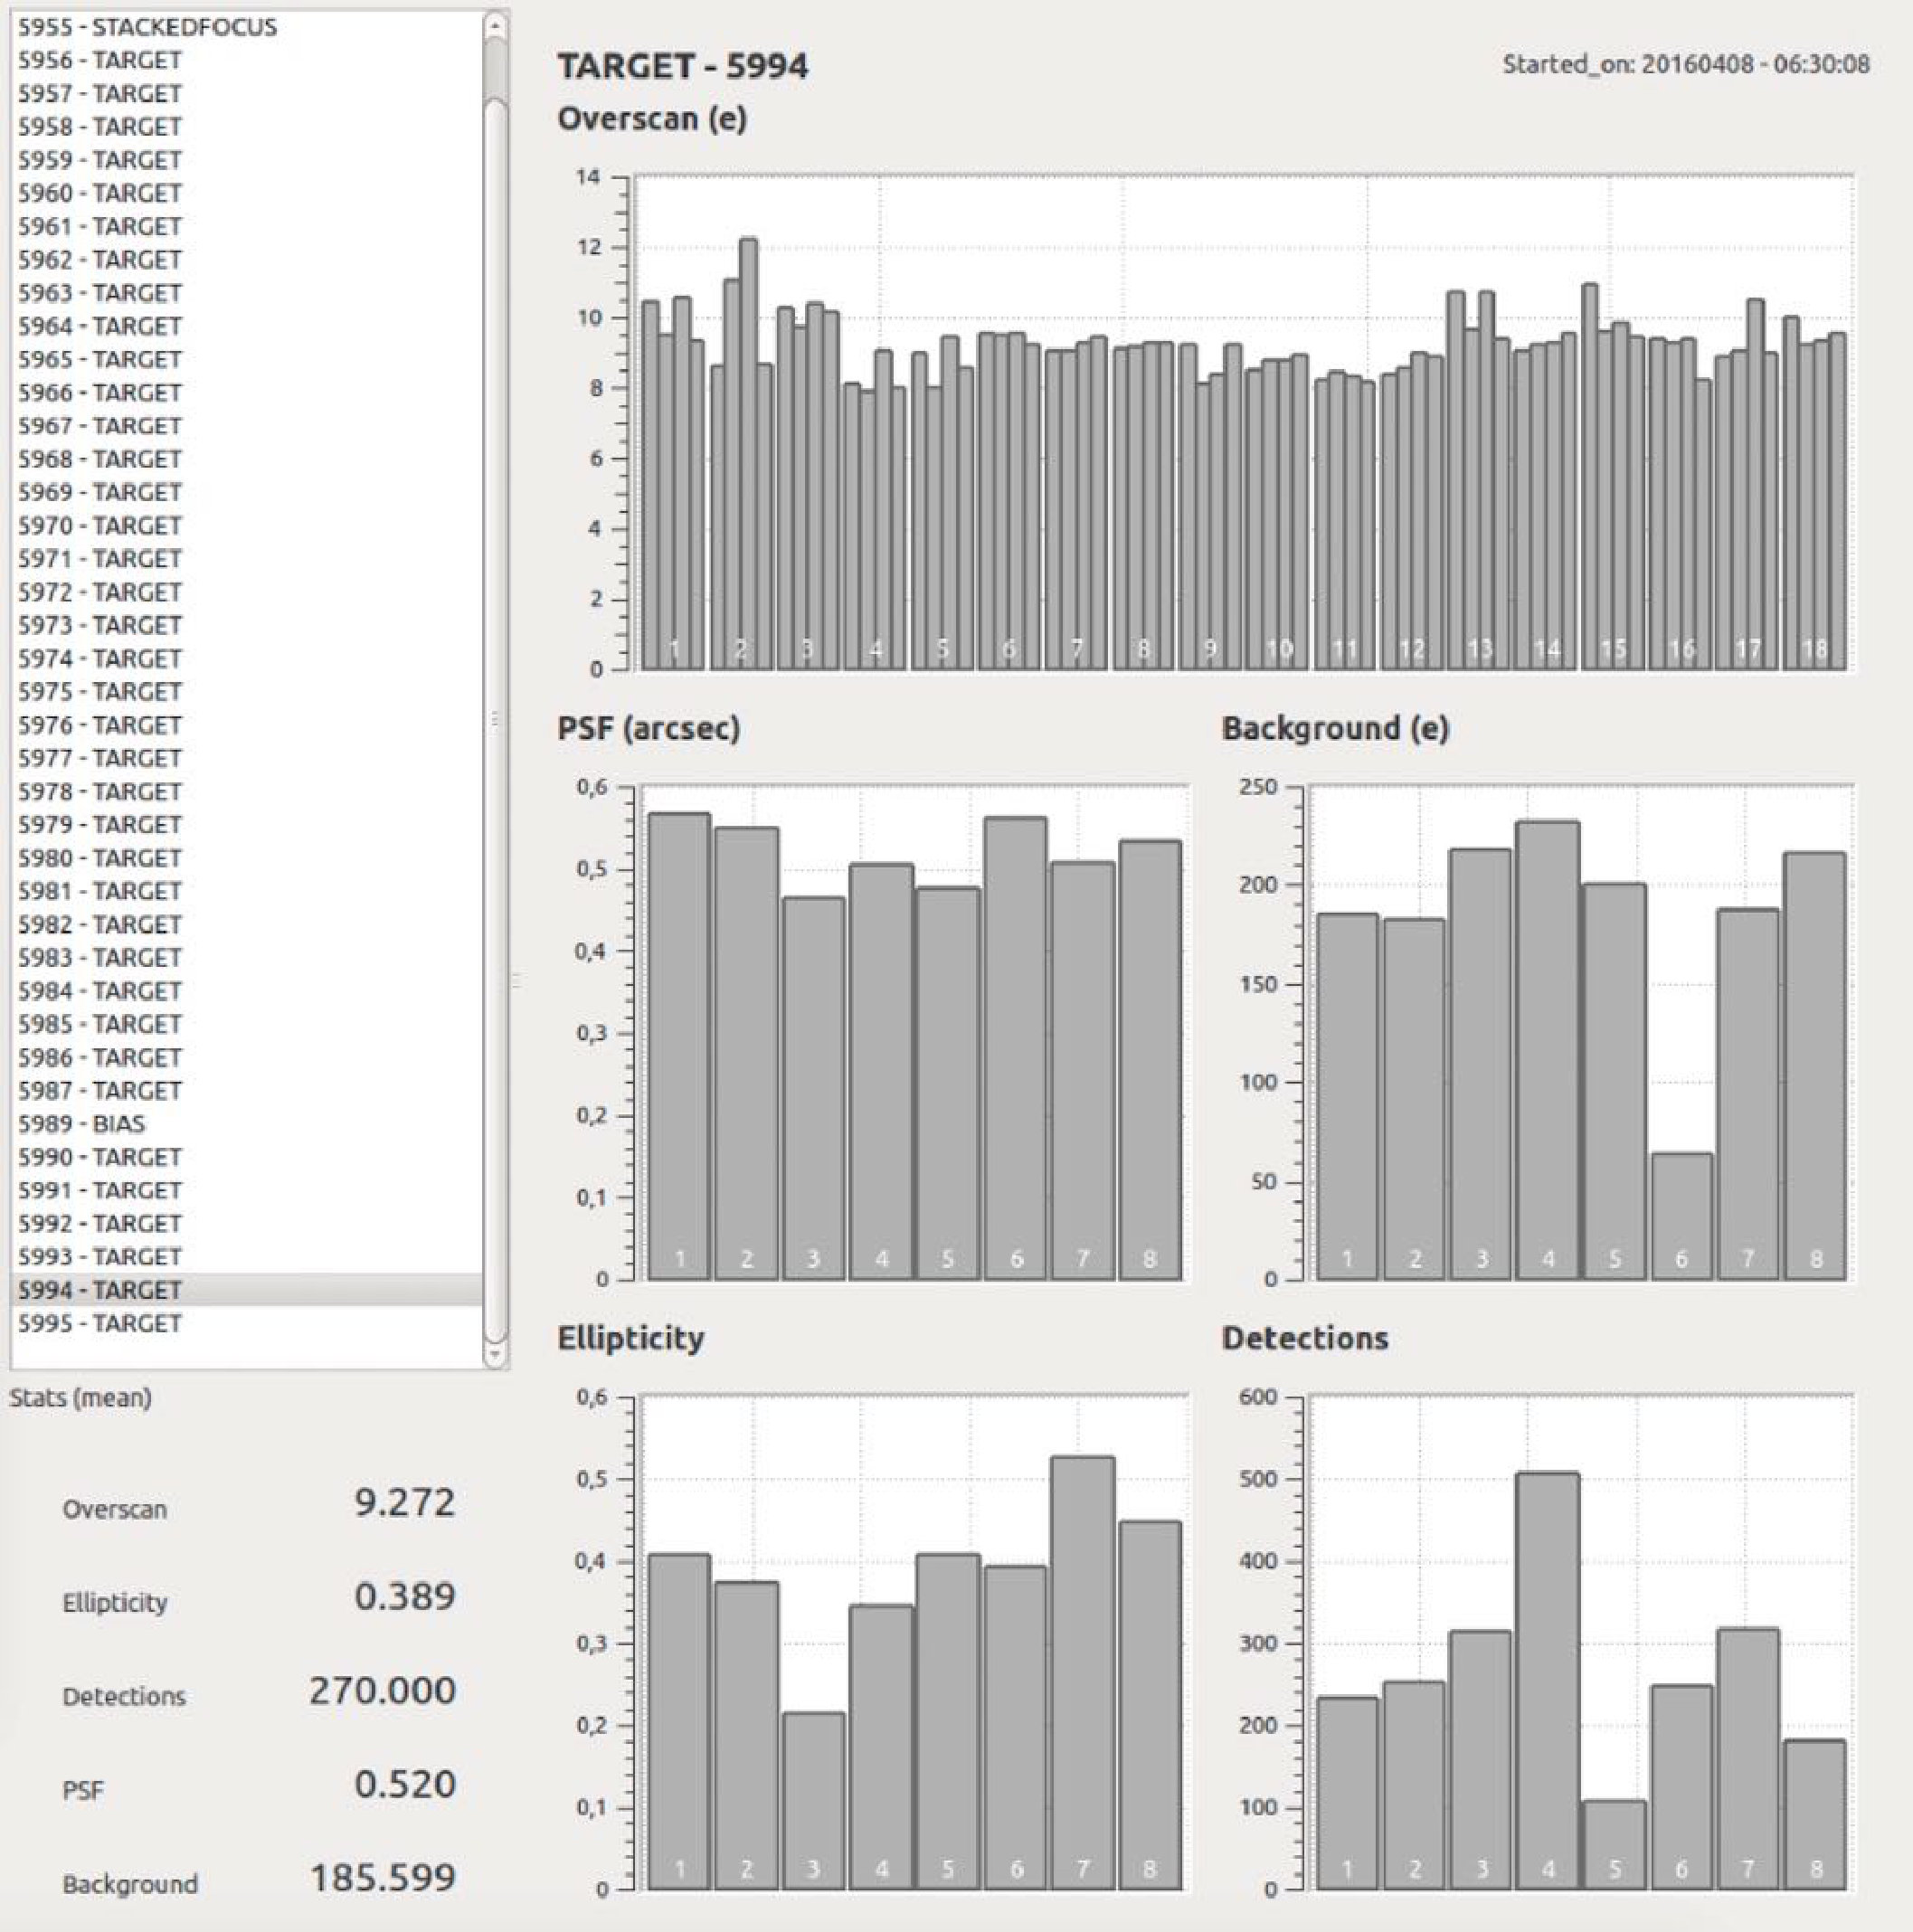Viewport: 1913px width, 1932px height.
Task: Click CCD 2 group in Overscan chart
Action: 741,454
